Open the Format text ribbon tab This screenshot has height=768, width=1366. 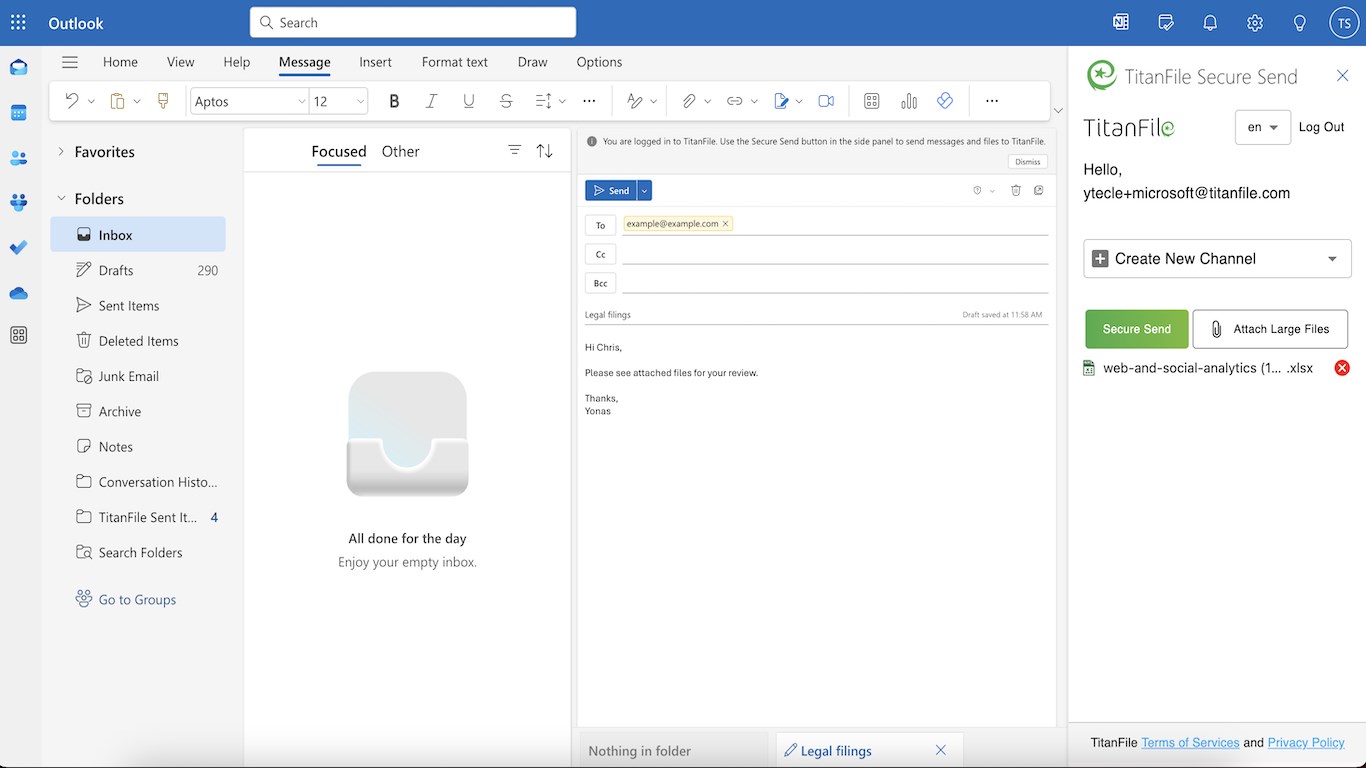(x=455, y=62)
